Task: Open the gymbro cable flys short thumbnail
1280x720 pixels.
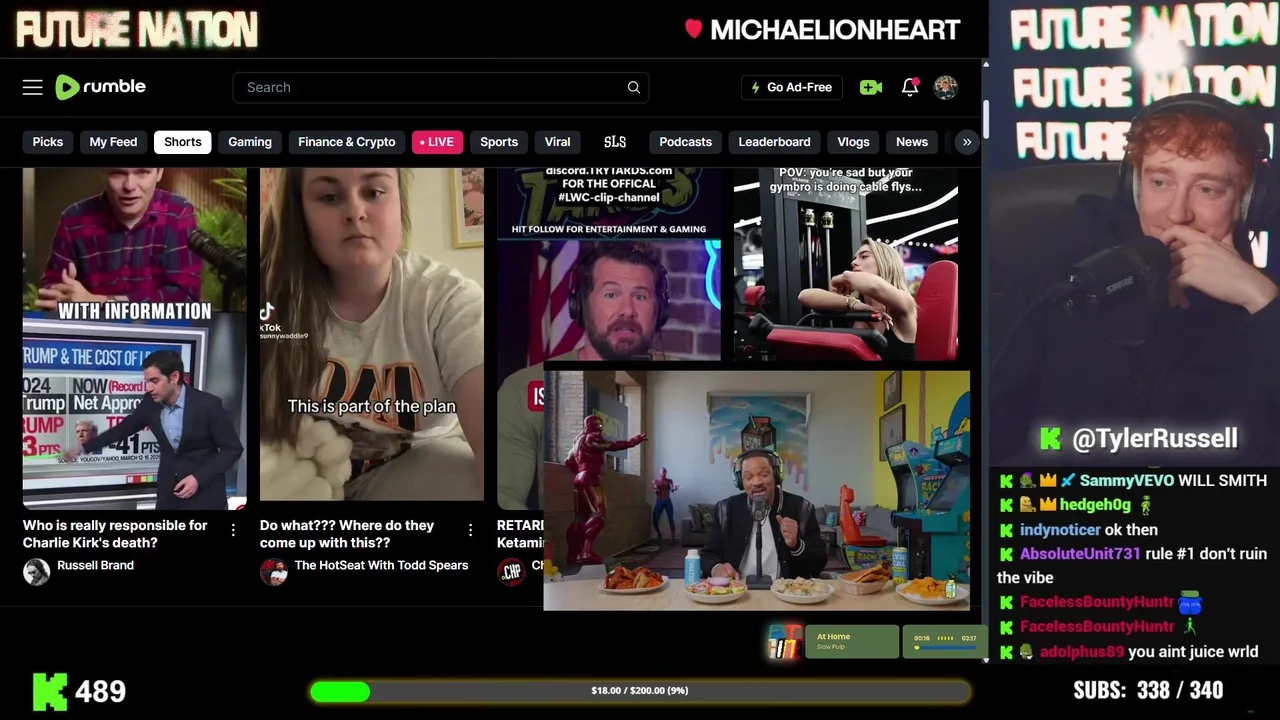Action: coord(846,265)
